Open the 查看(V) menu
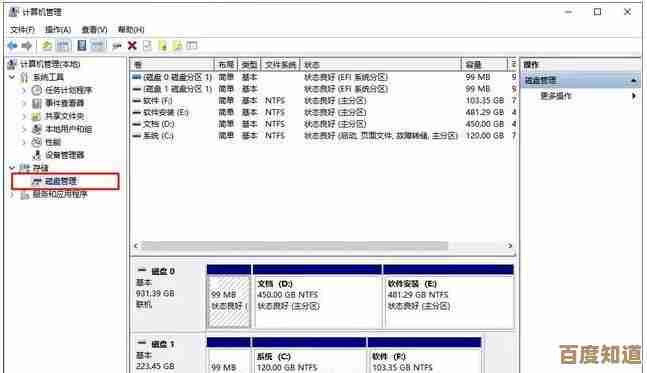Screen dimensions: 647x373 point(94,29)
